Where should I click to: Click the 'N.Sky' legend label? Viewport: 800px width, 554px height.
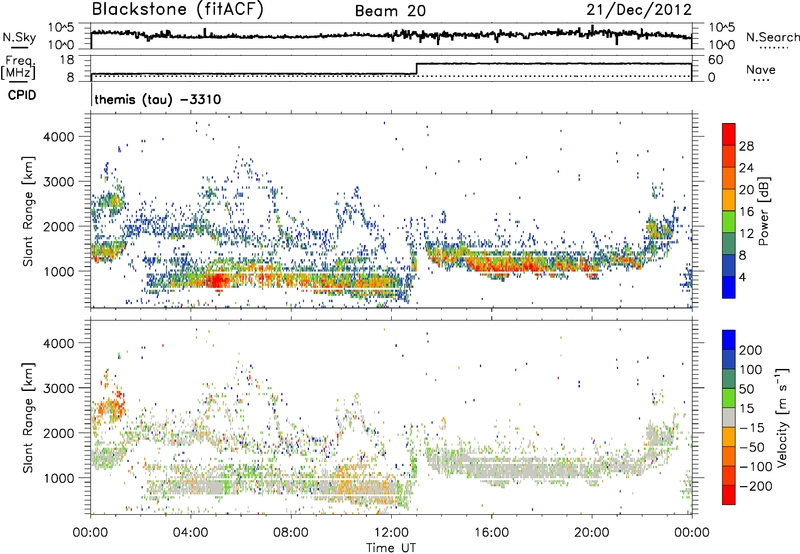[19, 37]
